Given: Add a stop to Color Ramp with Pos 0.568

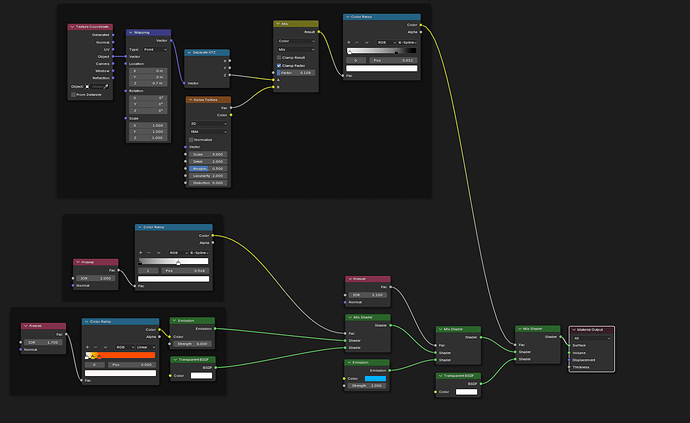Looking at the screenshot, I should point(141,253).
